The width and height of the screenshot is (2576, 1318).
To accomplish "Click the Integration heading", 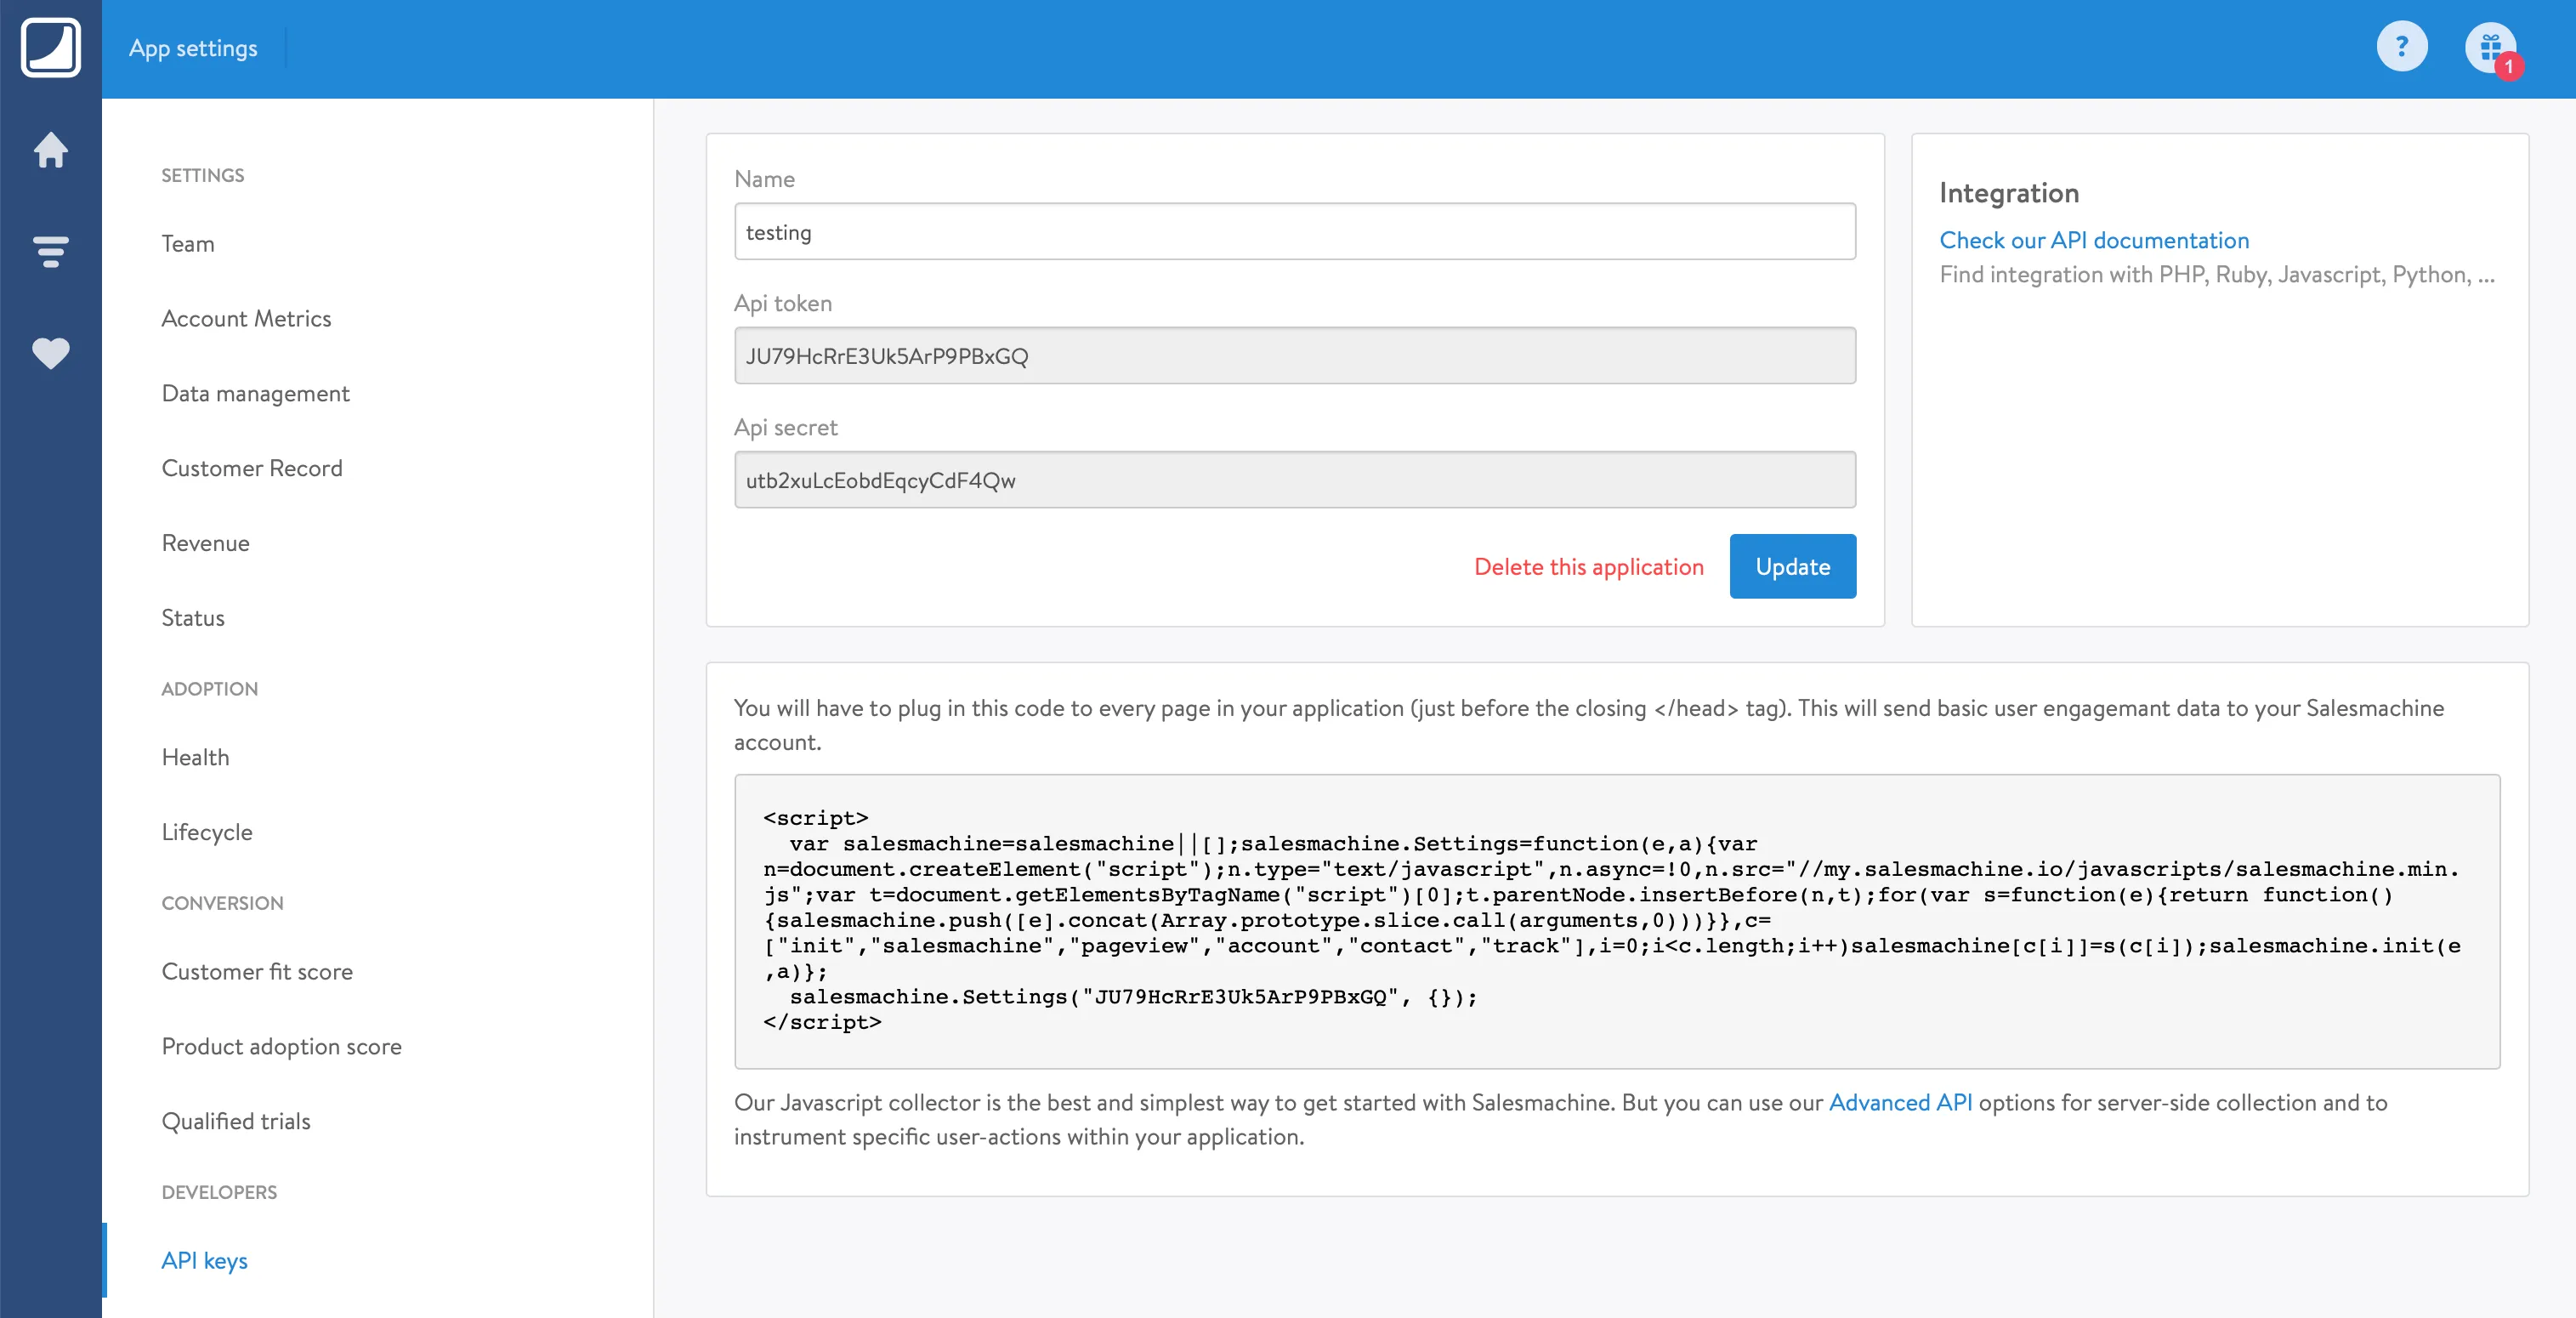I will tap(2008, 193).
